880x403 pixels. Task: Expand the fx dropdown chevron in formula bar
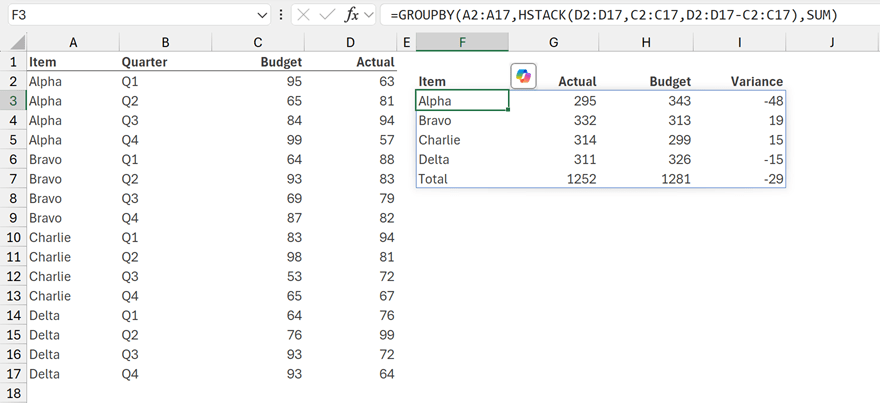pos(369,16)
